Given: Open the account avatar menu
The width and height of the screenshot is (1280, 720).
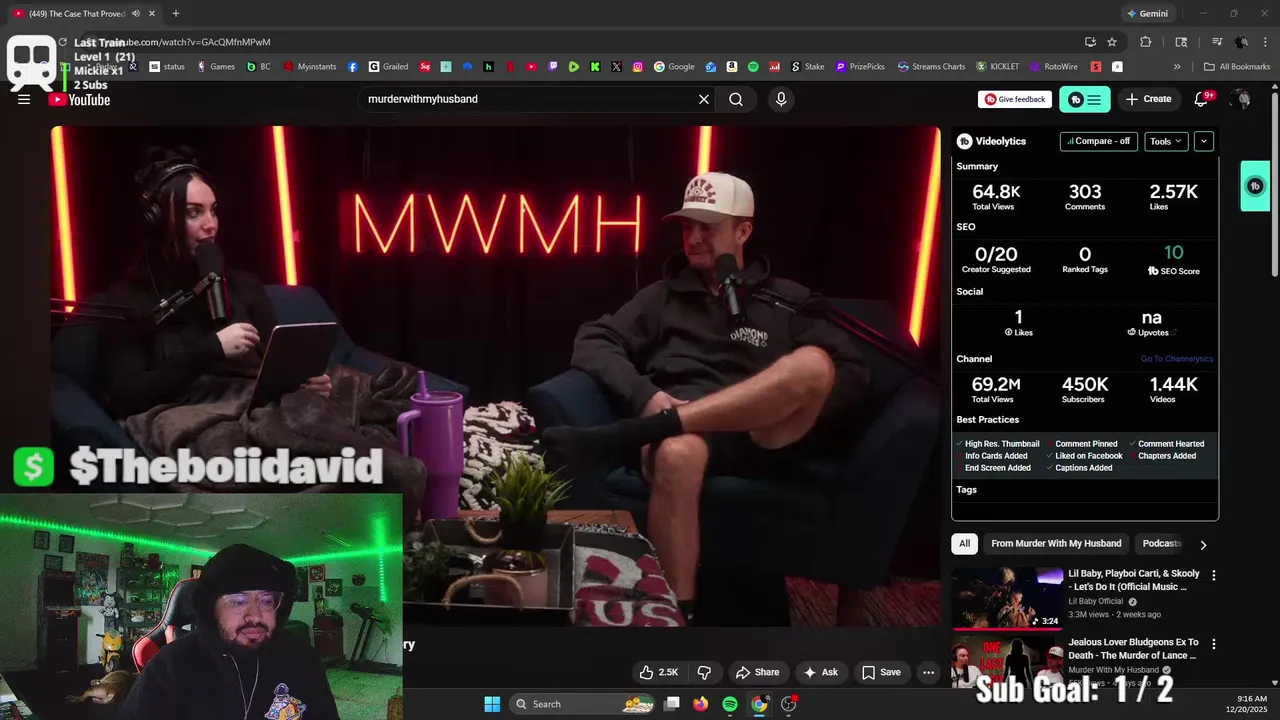Looking at the screenshot, I should (1241, 99).
